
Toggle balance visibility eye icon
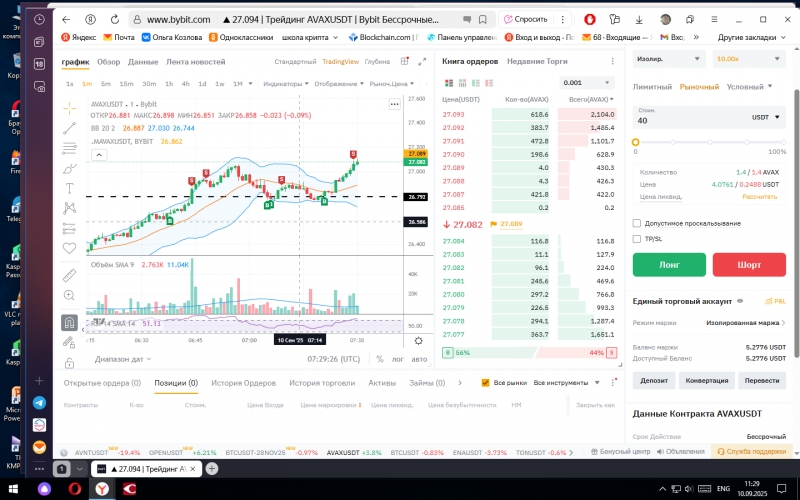(x=740, y=301)
